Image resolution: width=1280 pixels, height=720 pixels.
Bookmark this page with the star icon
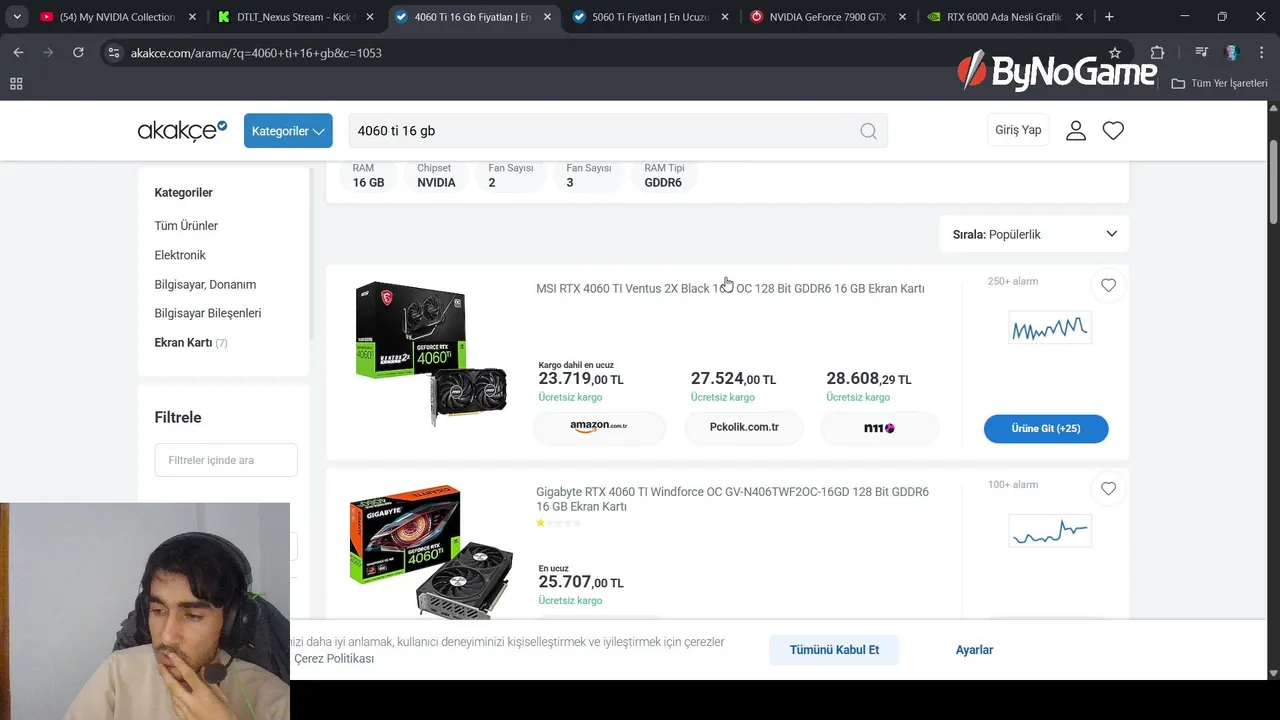coord(1115,53)
